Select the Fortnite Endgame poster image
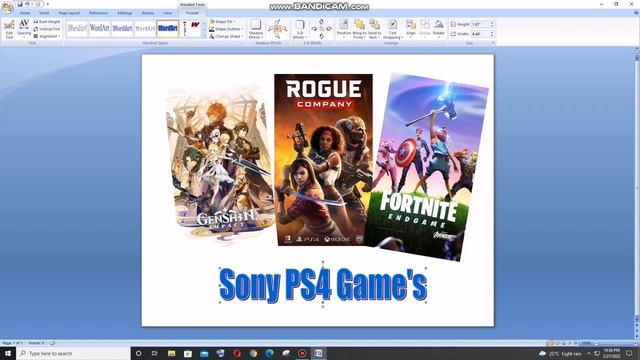640x360 pixels. (x=427, y=167)
